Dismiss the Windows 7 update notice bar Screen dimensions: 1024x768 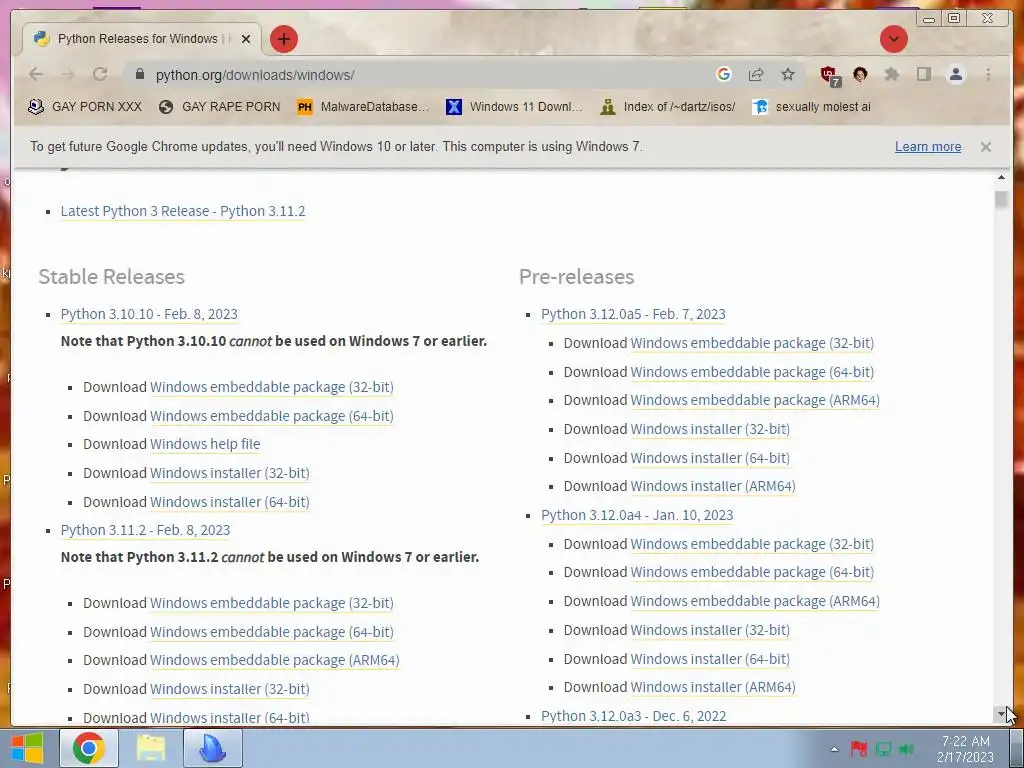(986, 147)
